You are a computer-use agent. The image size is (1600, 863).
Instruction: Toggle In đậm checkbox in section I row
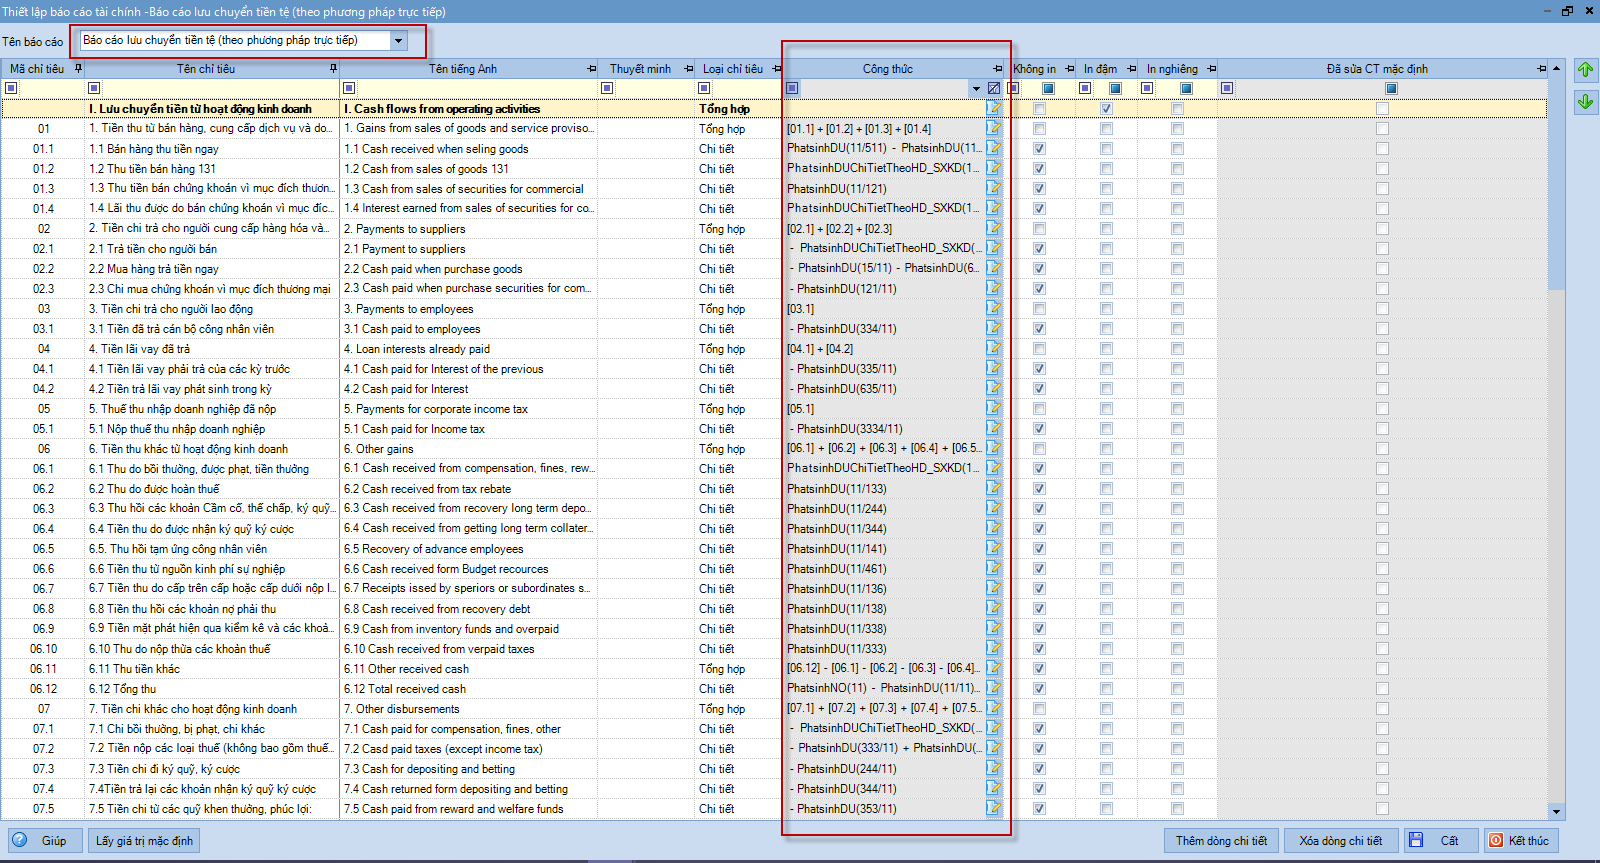coord(1106,108)
